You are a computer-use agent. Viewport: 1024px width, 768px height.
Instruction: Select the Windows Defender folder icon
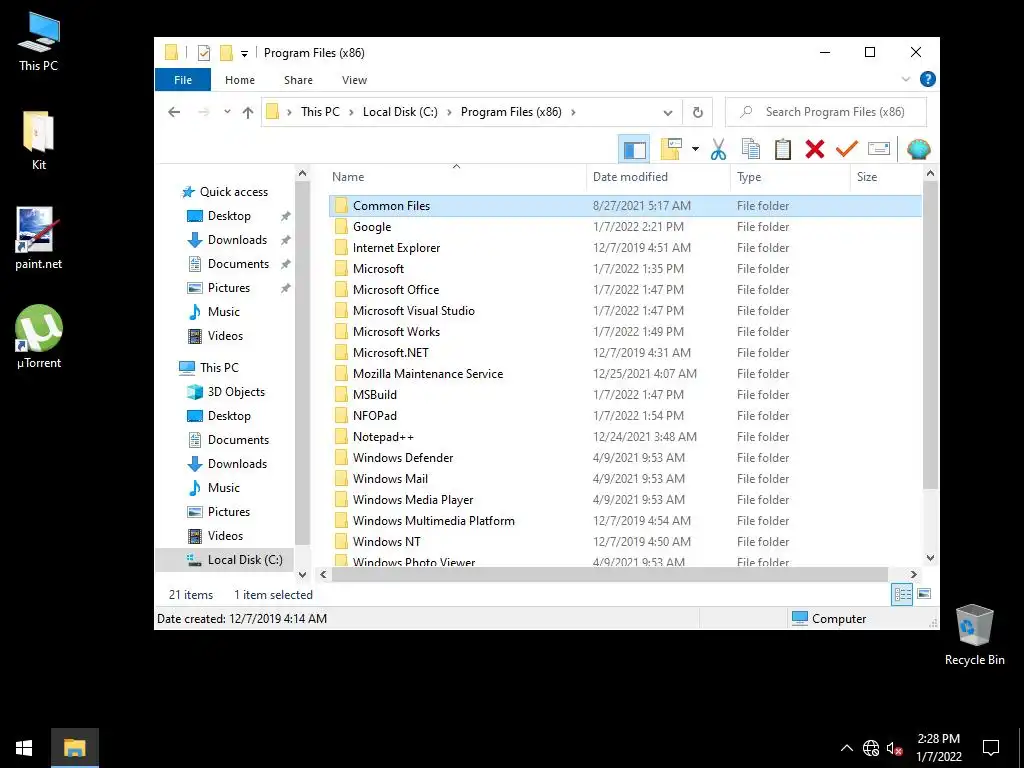pos(341,458)
